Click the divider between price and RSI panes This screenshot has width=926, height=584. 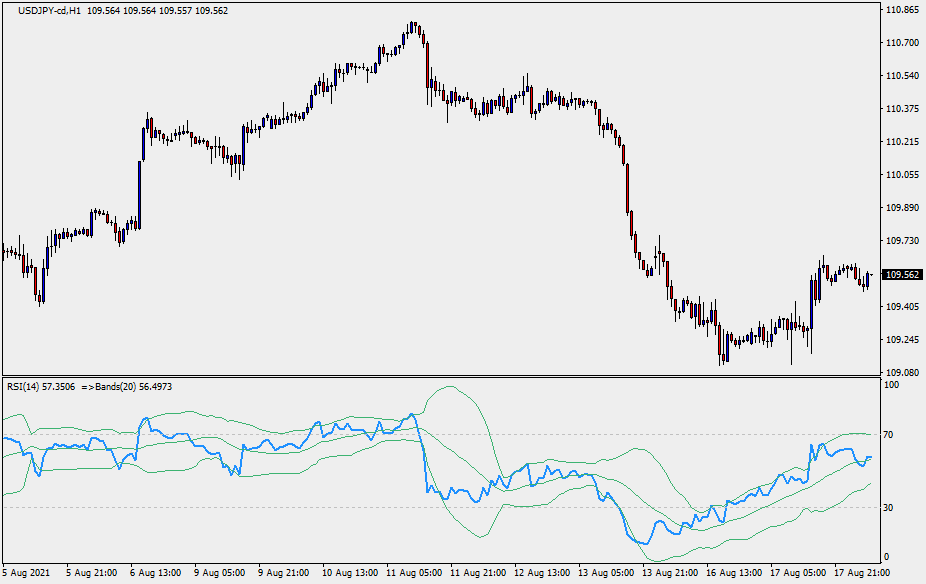[x=440, y=376]
